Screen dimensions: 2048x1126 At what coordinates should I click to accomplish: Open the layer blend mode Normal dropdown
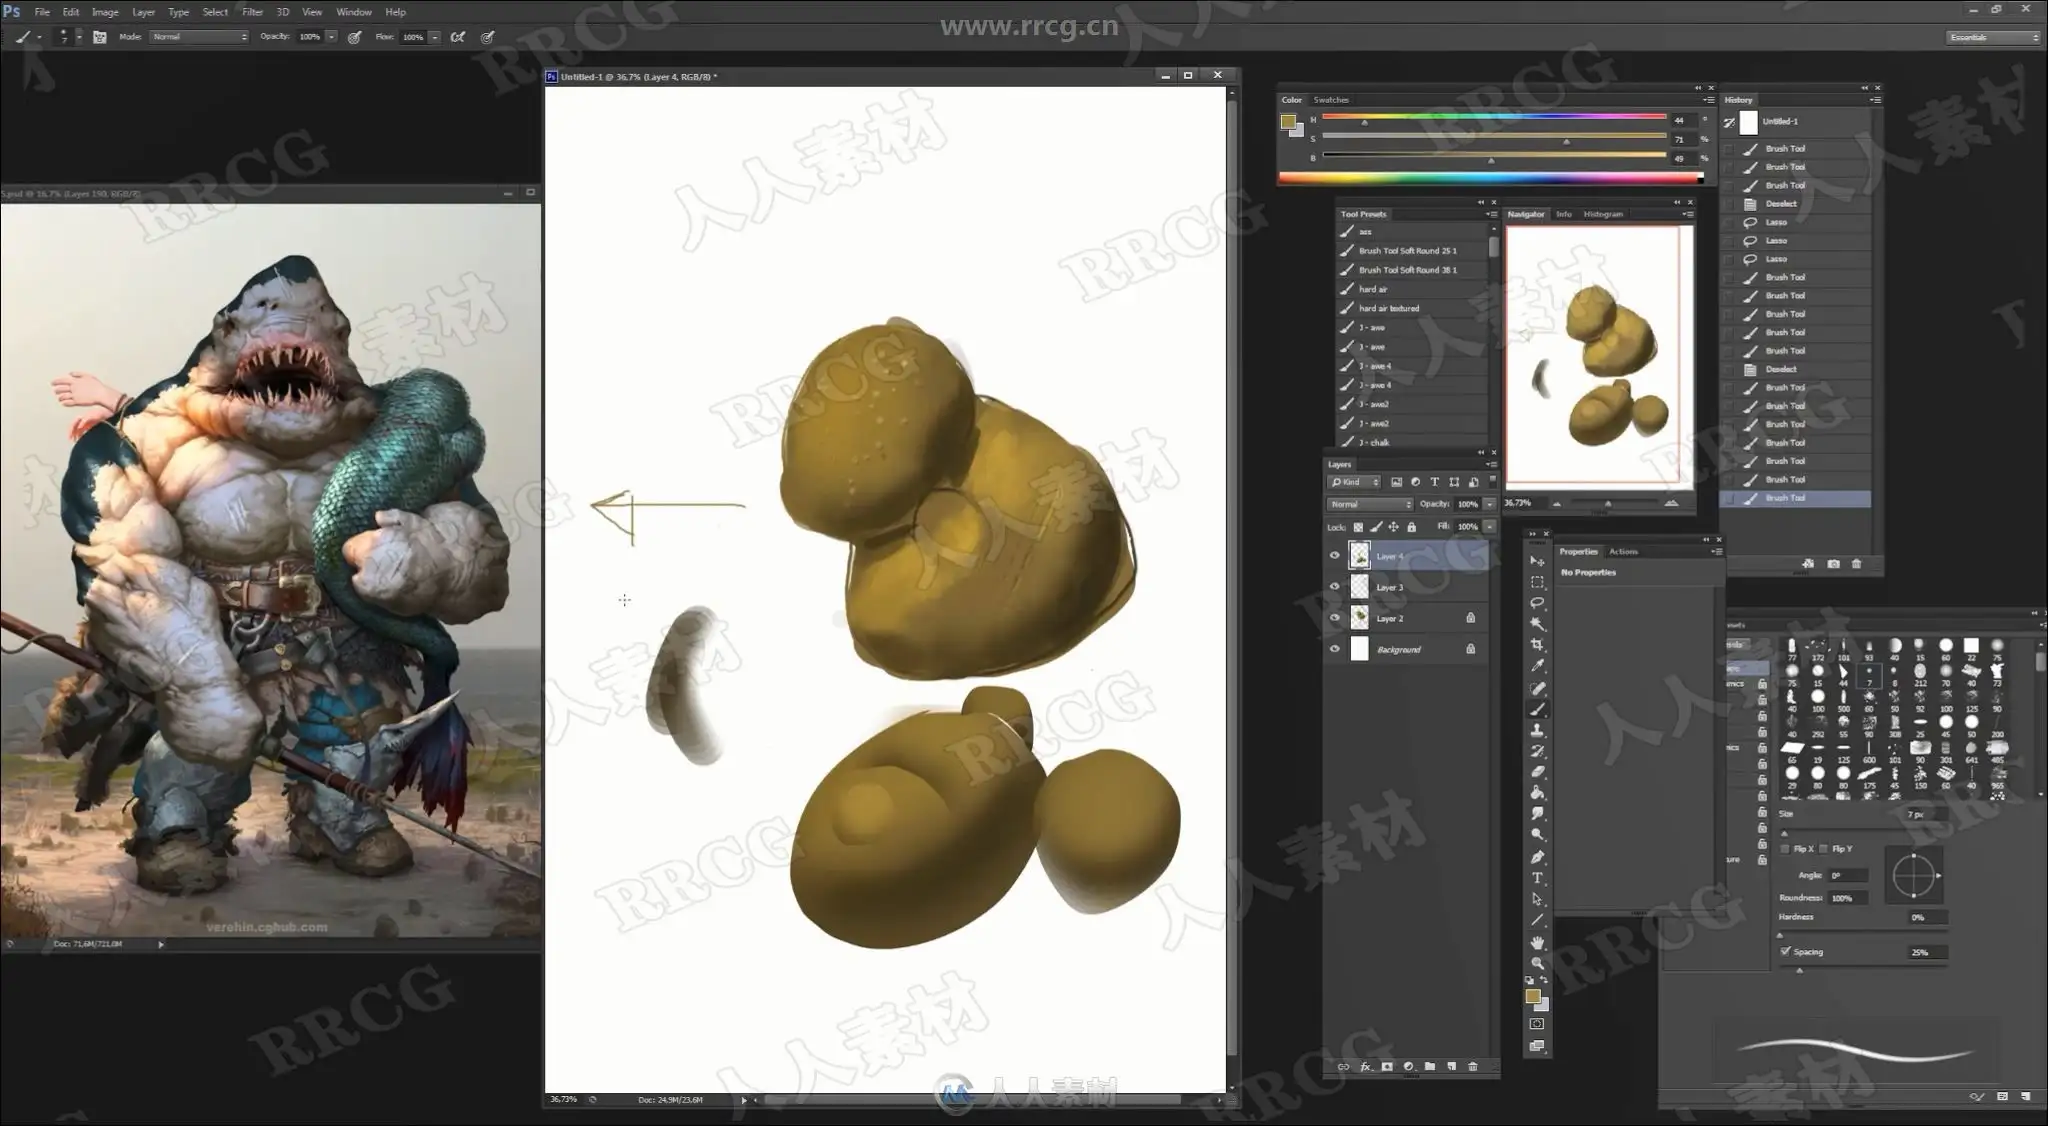(1369, 504)
